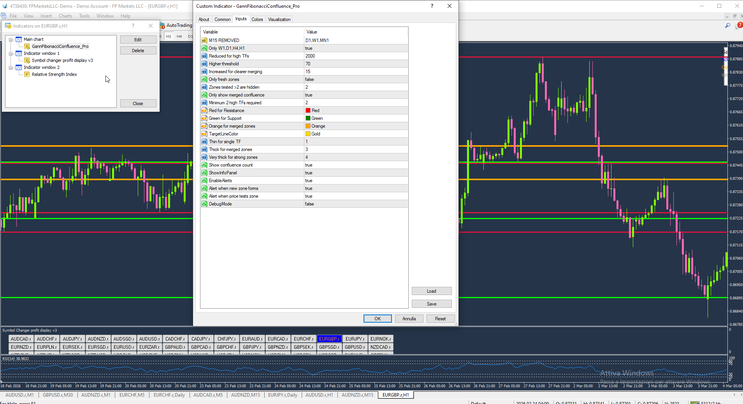Select the GBPCHF.r symbol button
Viewport: 743px width, 404px height.
click(226, 347)
